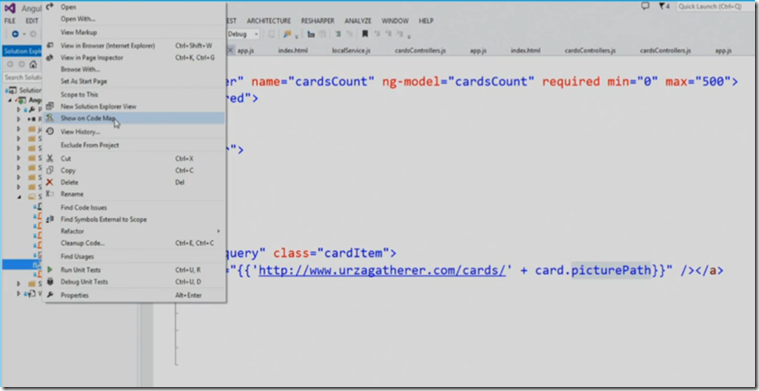The width and height of the screenshot is (759, 391).
Task: Click the Home icon in Solution Explorer
Action: (x=33, y=64)
